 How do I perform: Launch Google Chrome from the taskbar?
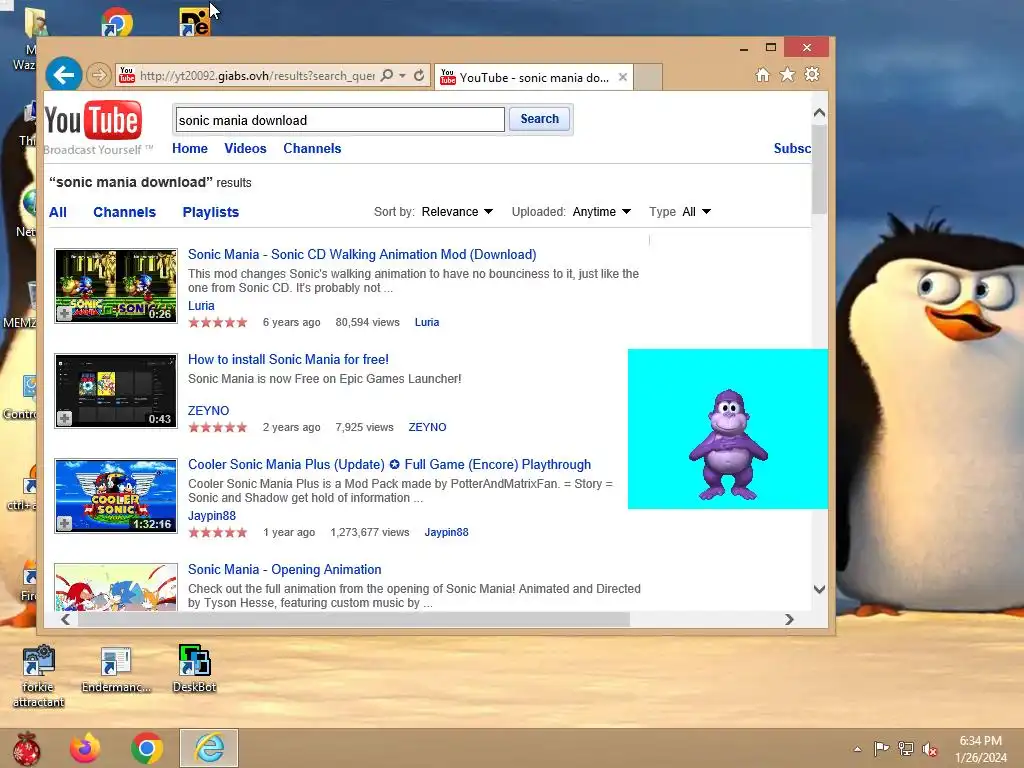(147, 748)
